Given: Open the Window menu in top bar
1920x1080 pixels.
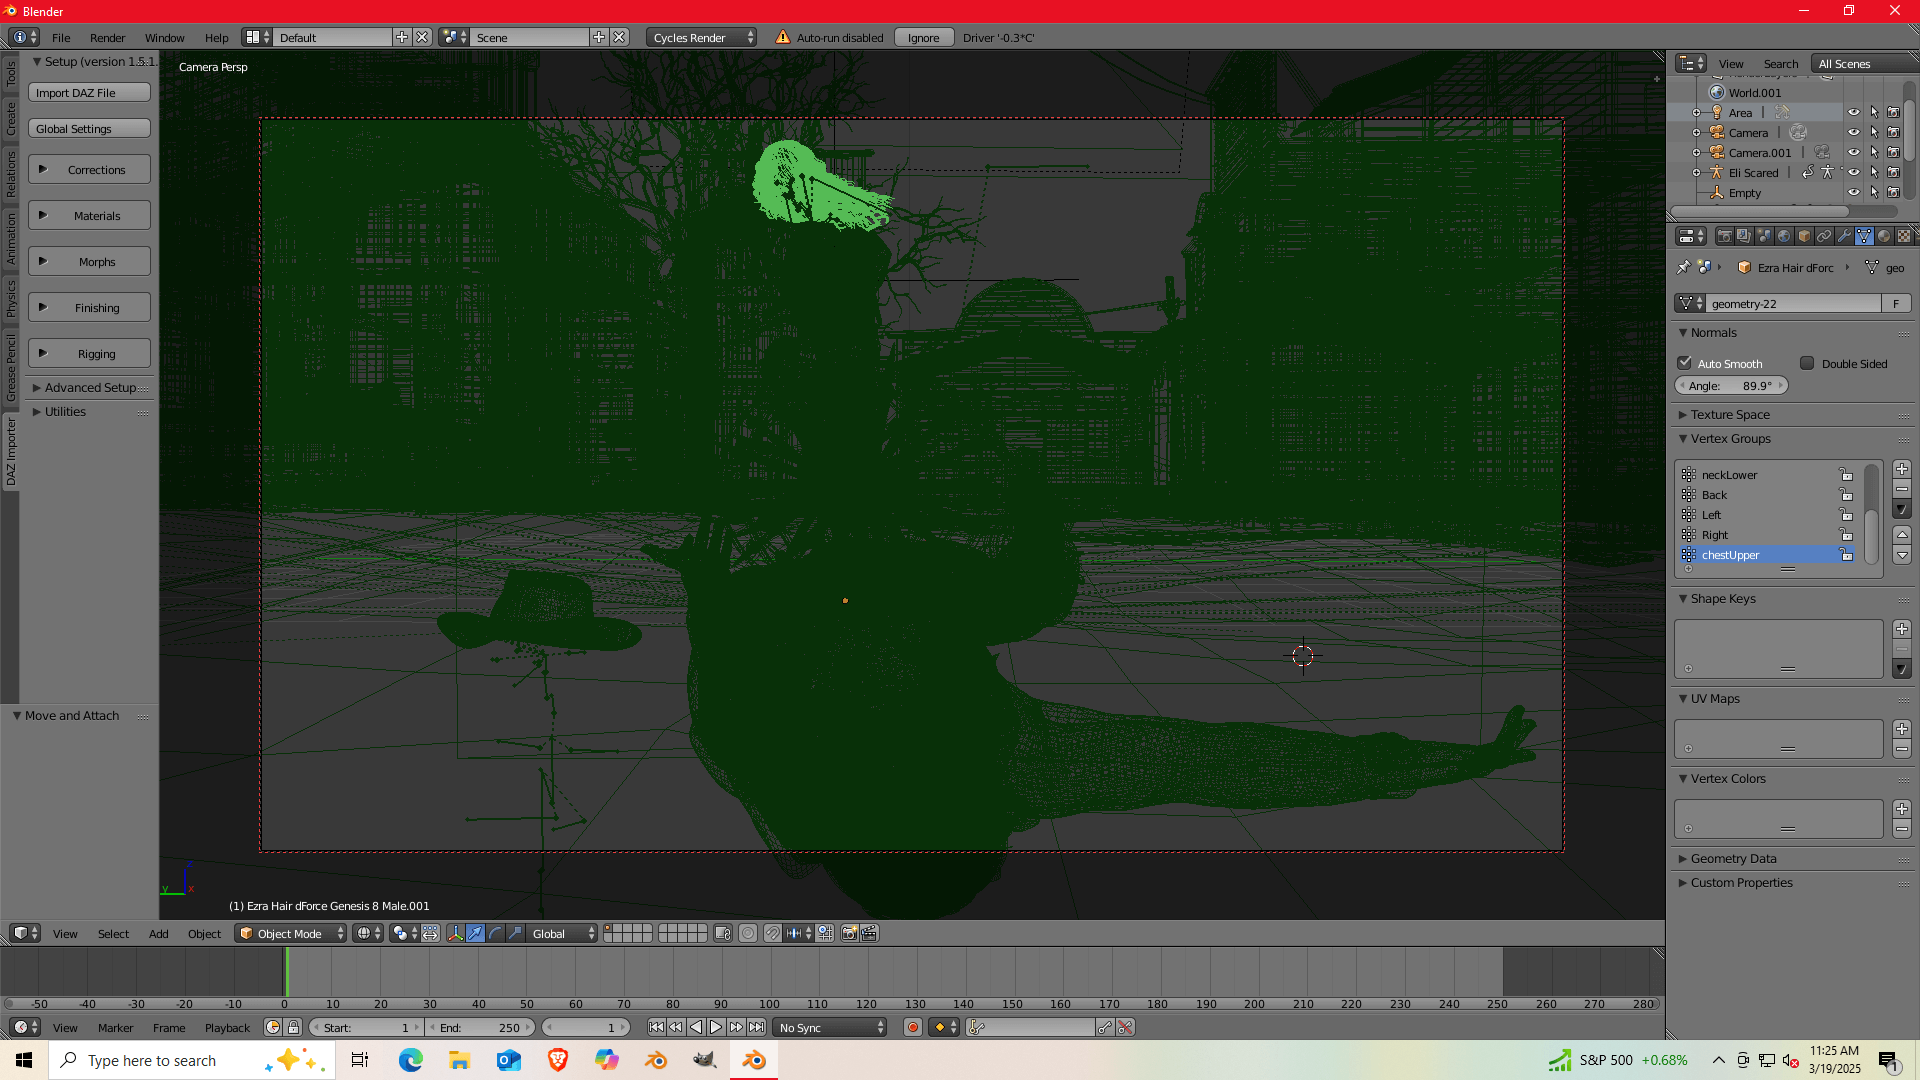Looking at the screenshot, I should pos(164,37).
